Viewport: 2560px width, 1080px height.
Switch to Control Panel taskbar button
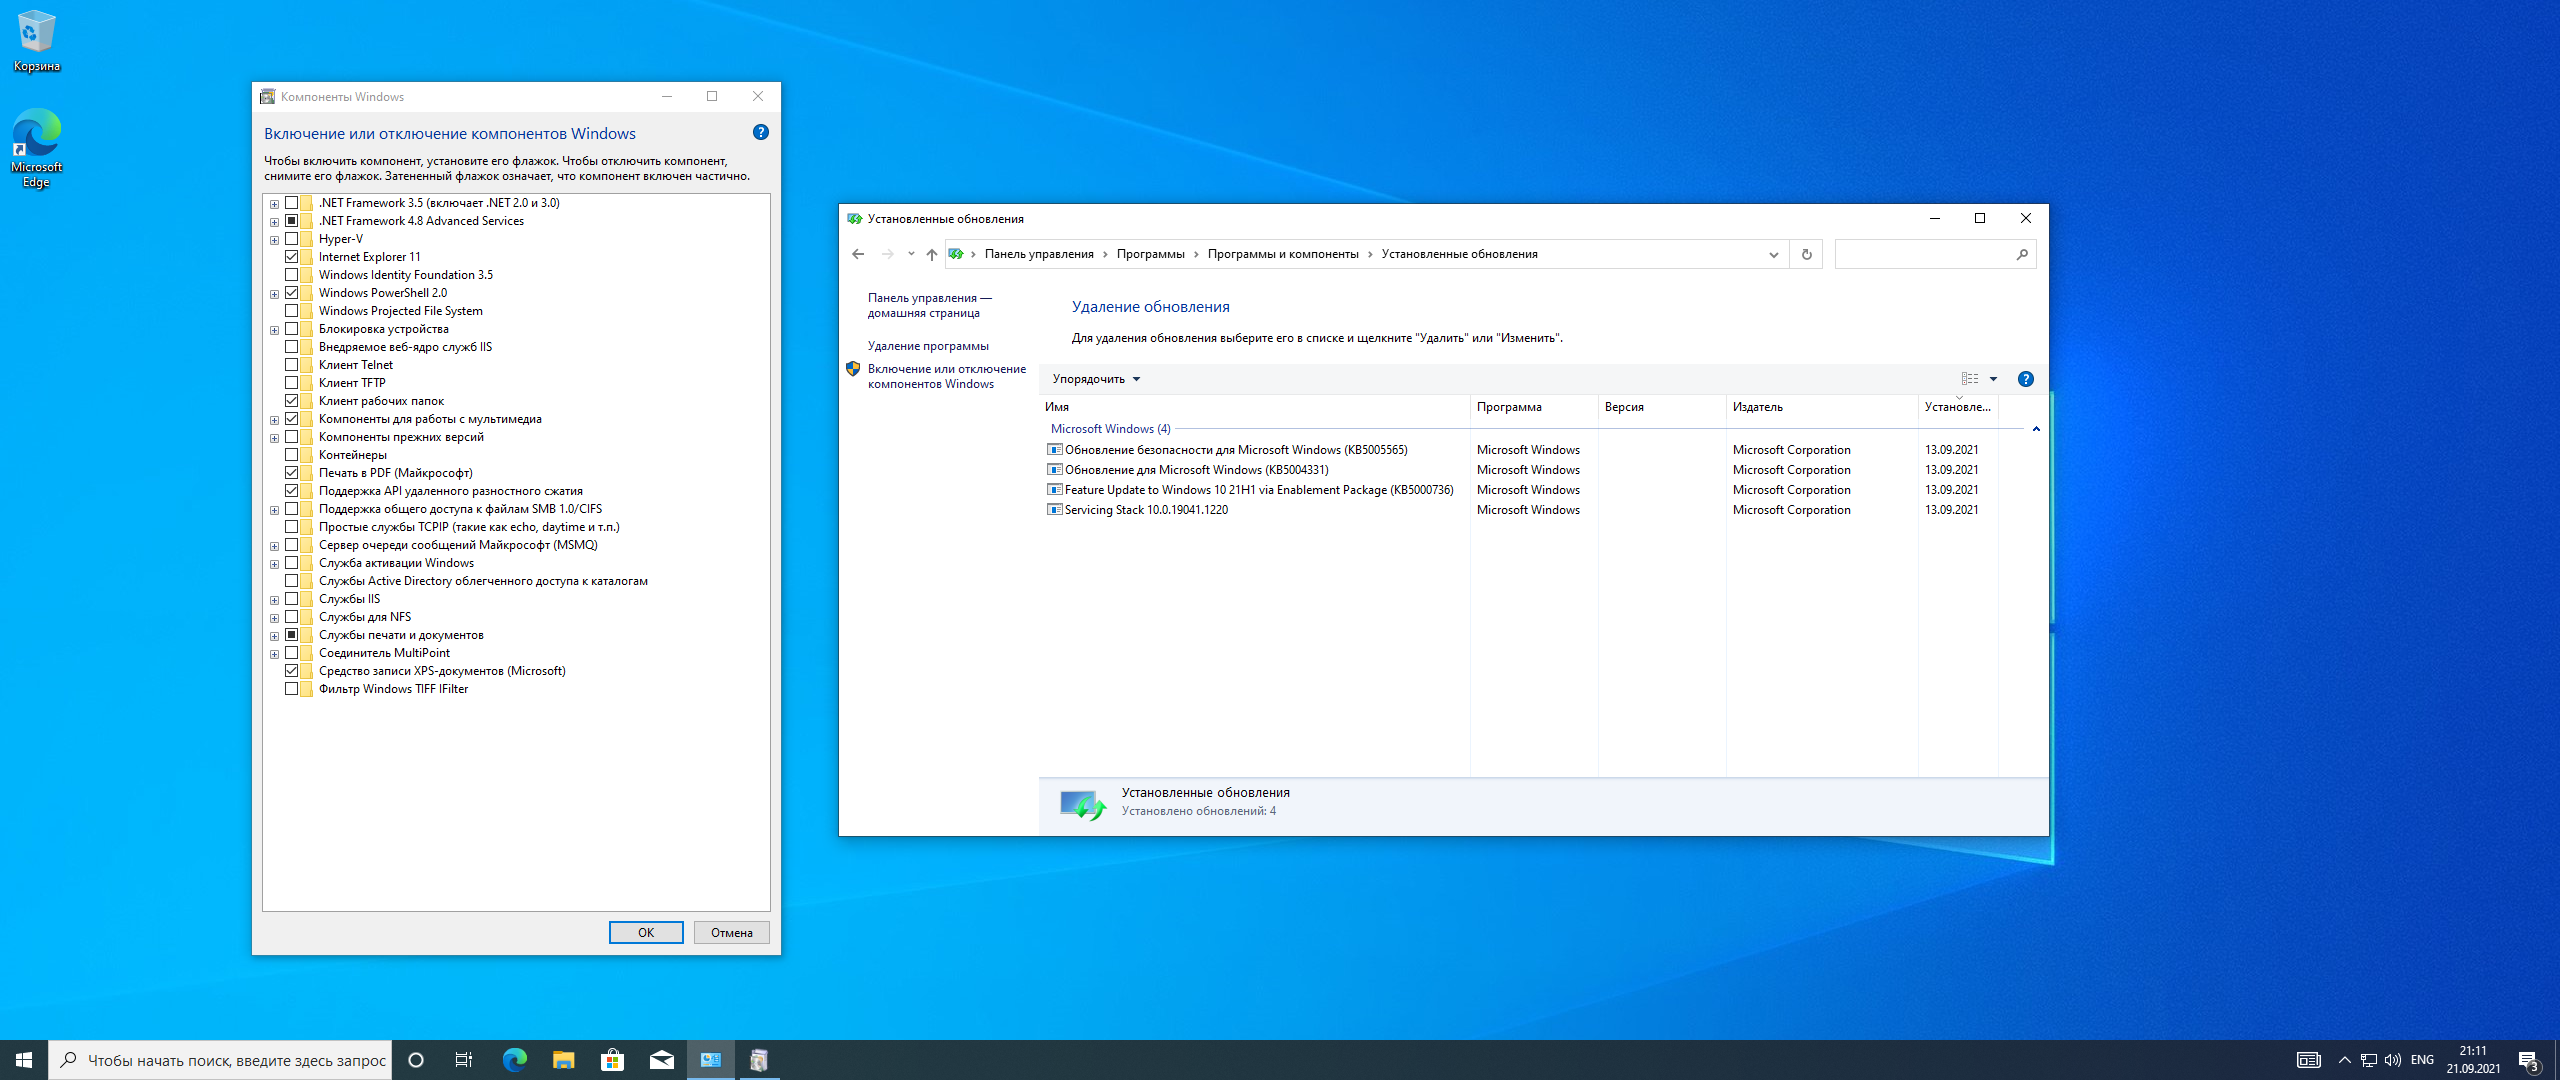[x=710, y=1060]
